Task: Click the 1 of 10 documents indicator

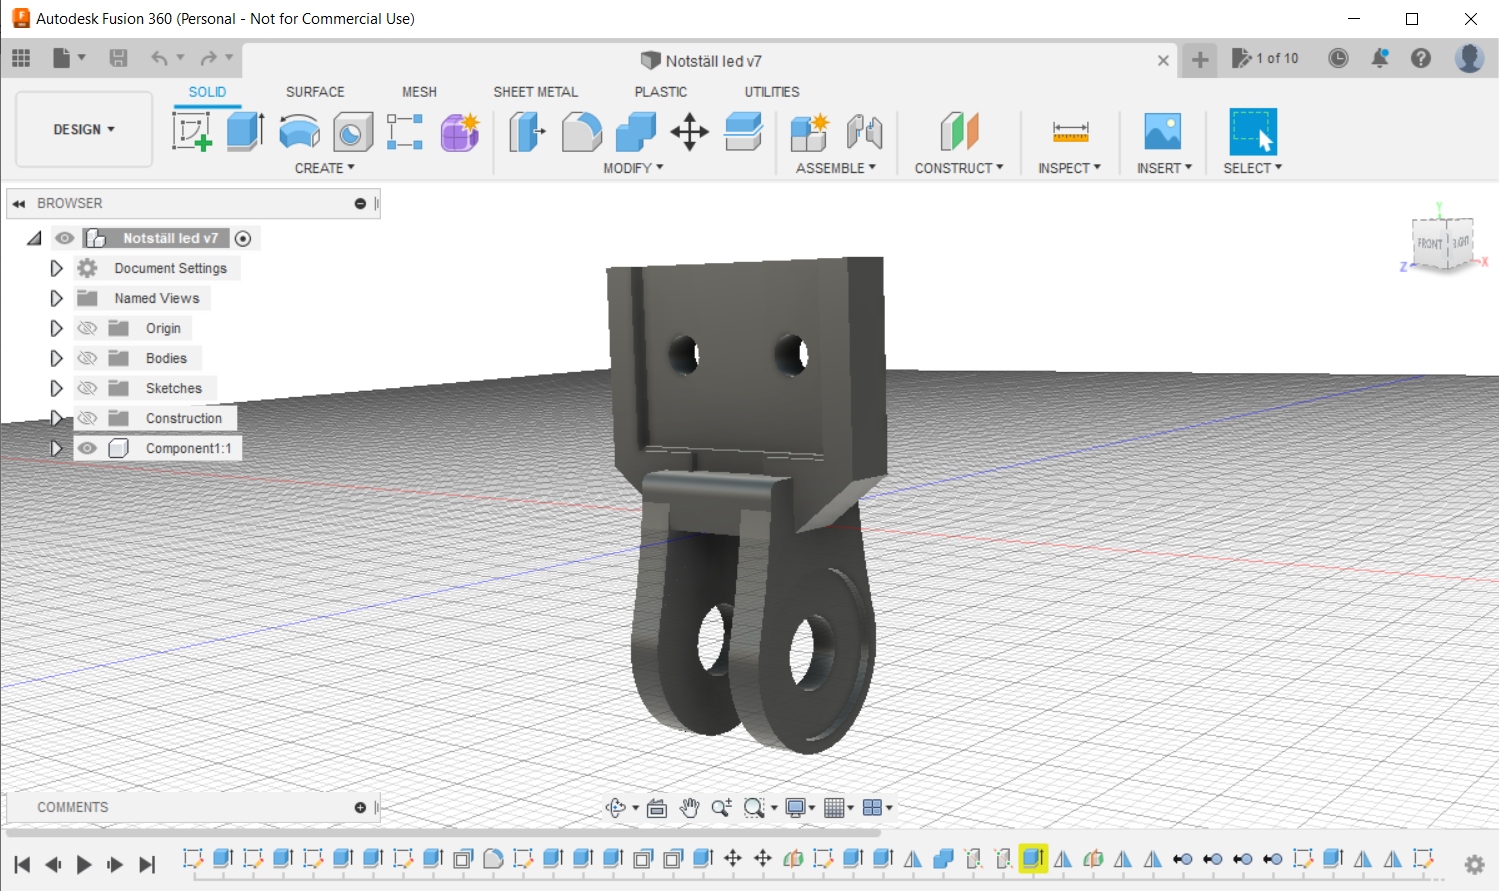Action: click(x=1265, y=58)
